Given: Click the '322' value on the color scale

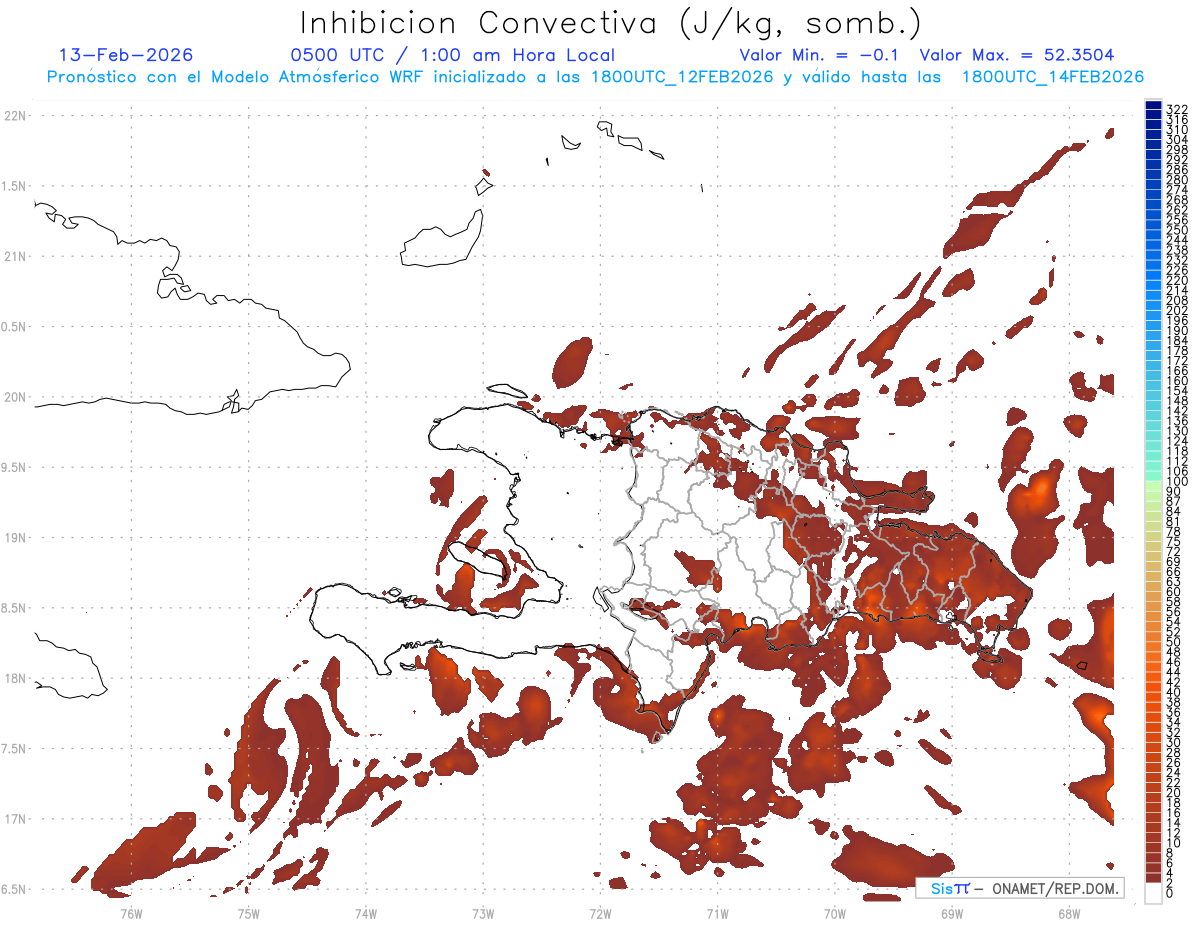Looking at the screenshot, I should [x=1177, y=109].
